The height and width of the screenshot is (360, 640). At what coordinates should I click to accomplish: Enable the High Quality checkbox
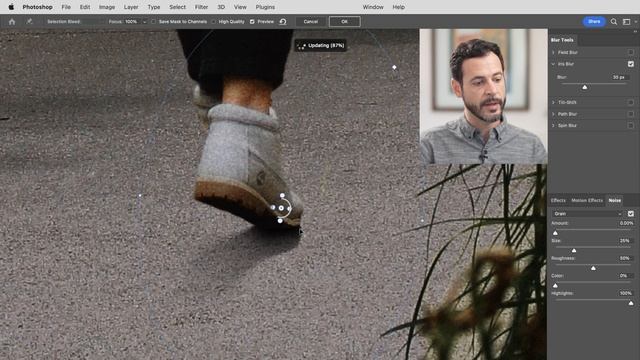(x=213, y=22)
